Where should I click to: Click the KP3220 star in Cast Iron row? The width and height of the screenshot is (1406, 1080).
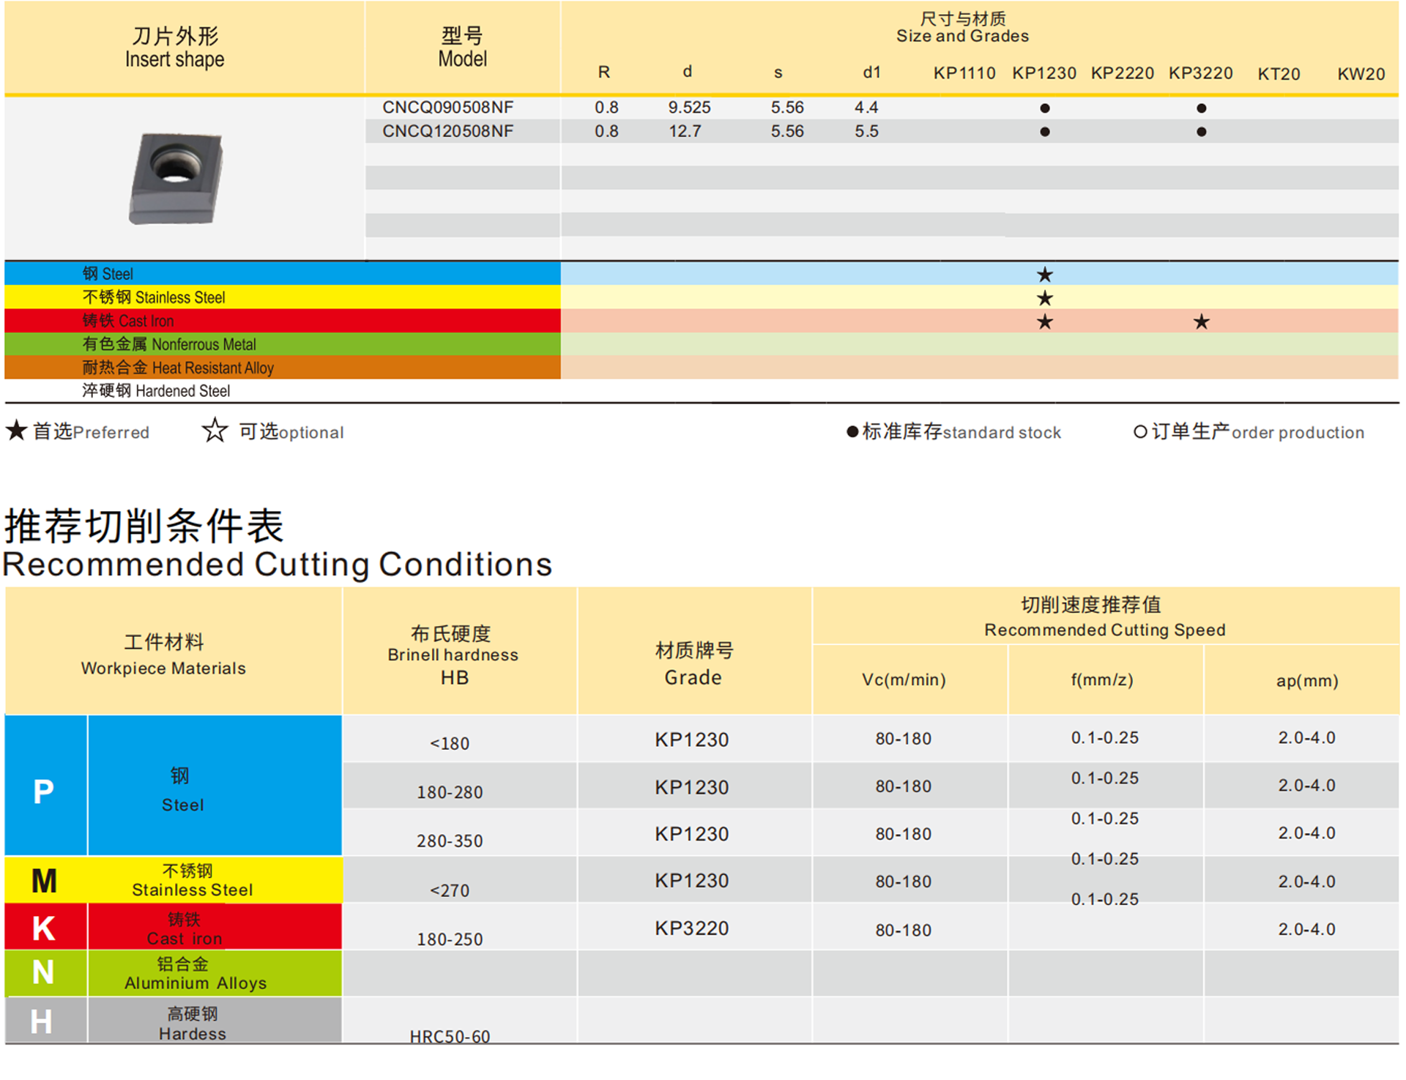point(1201,321)
